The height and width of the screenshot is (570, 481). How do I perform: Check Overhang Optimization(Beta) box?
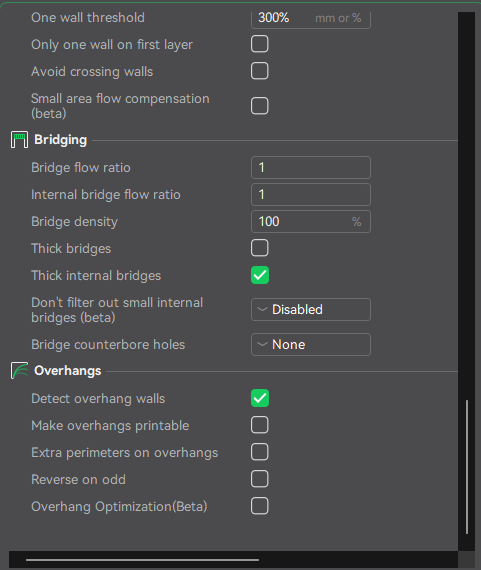click(260, 506)
